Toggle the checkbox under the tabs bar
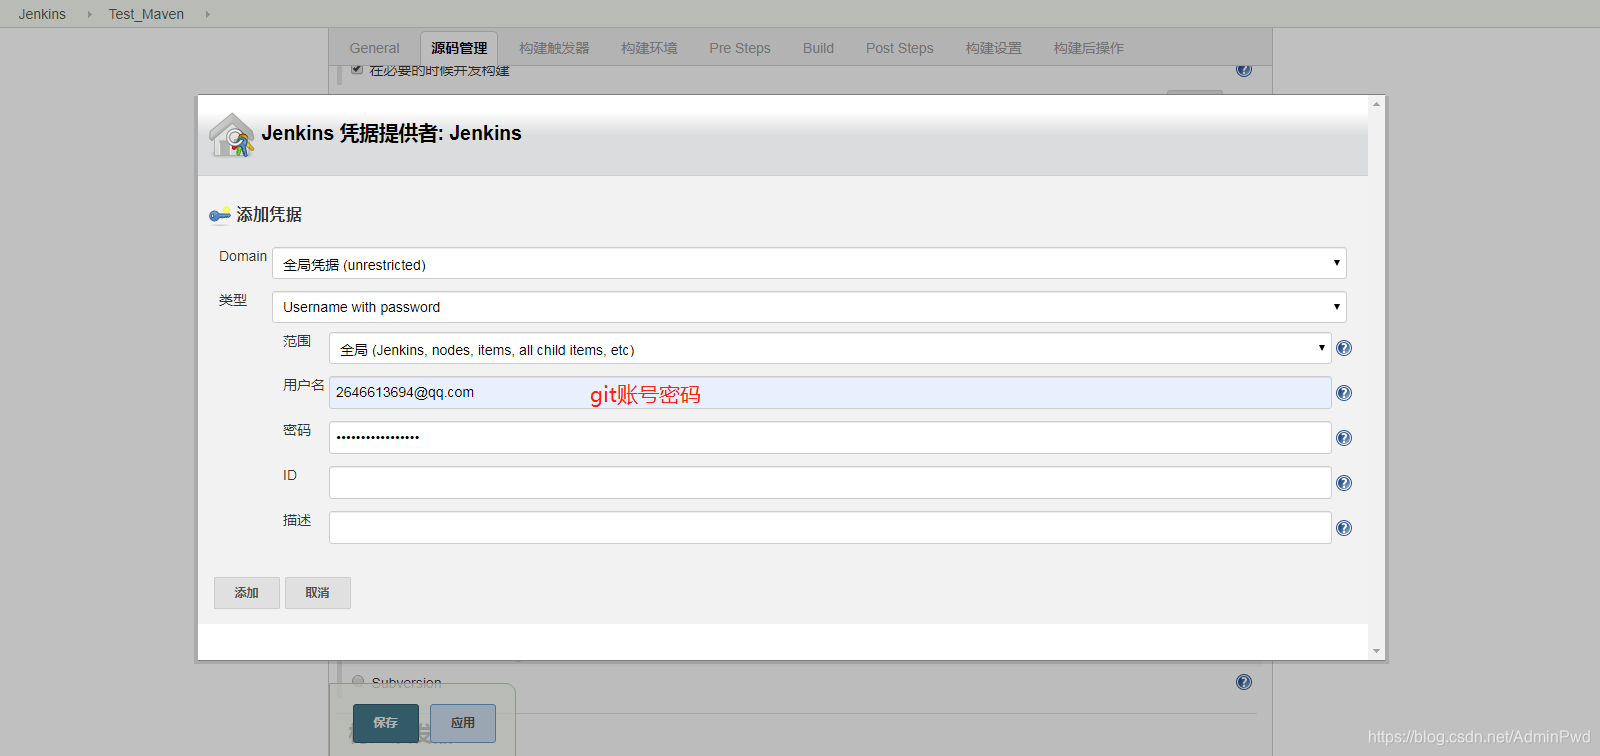This screenshot has width=1600, height=756. pyautogui.click(x=357, y=70)
